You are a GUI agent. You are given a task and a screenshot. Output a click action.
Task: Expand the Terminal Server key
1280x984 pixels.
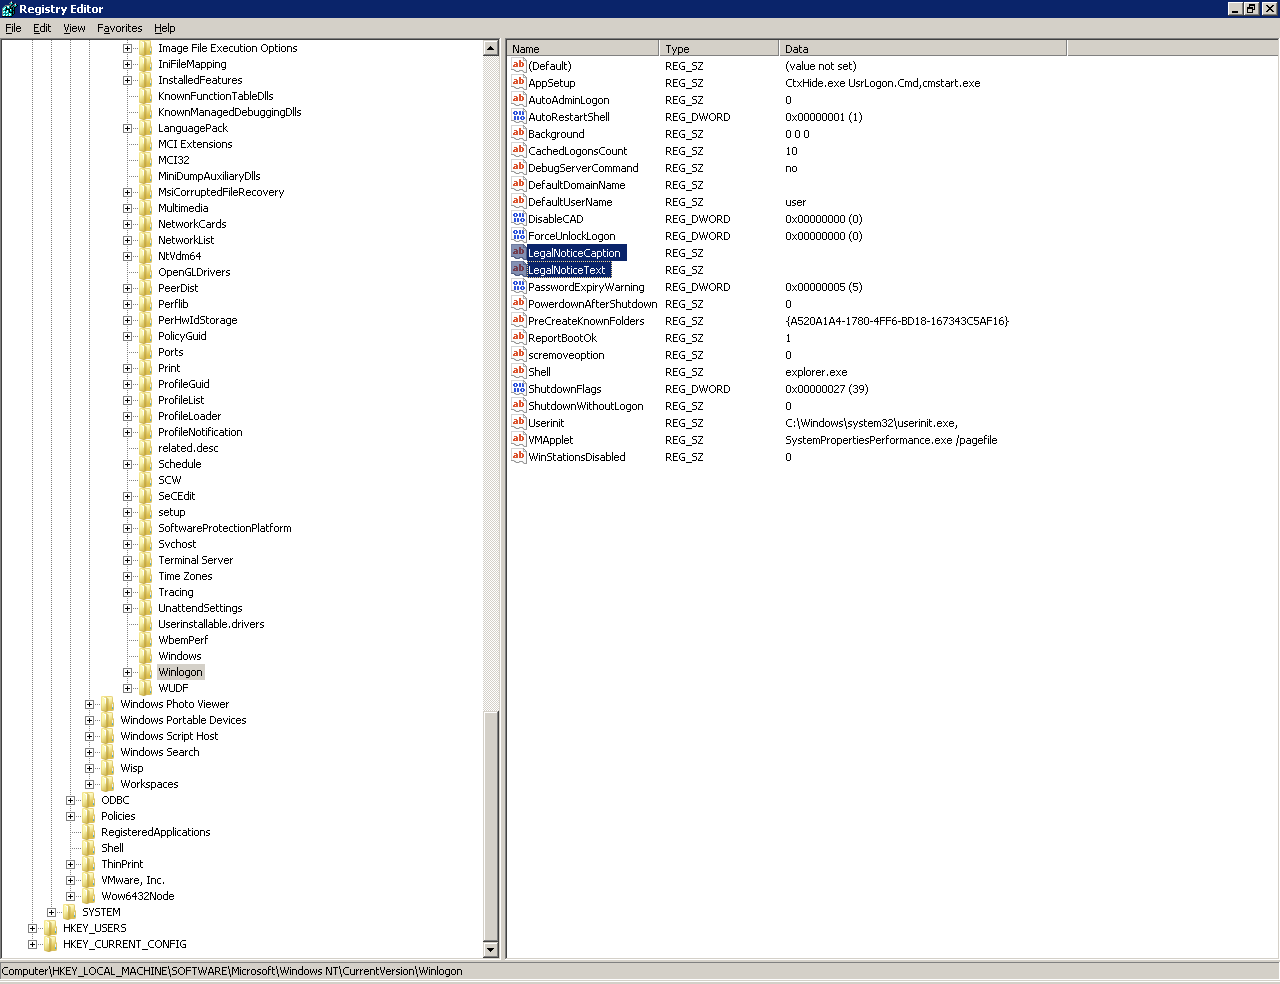pos(127,560)
